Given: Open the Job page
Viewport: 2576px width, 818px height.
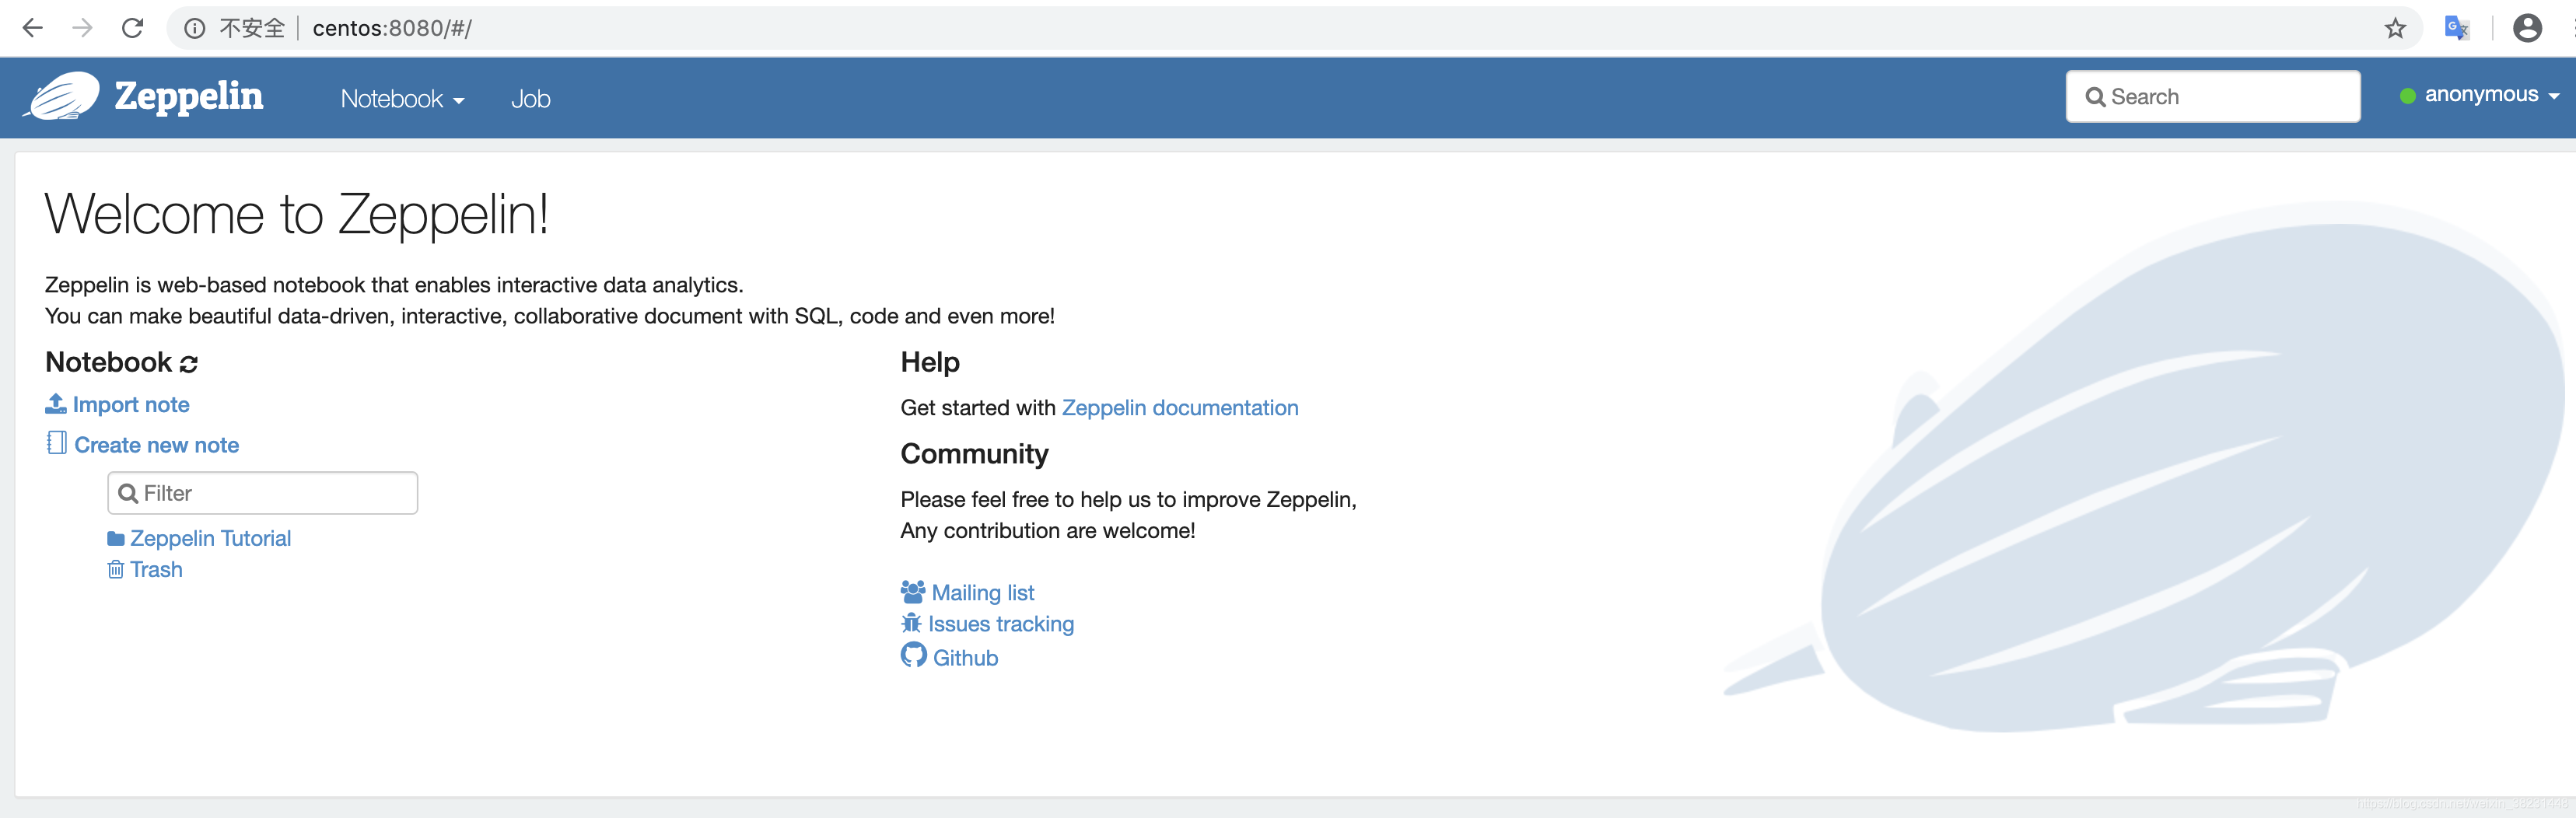Looking at the screenshot, I should coord(531,99).
